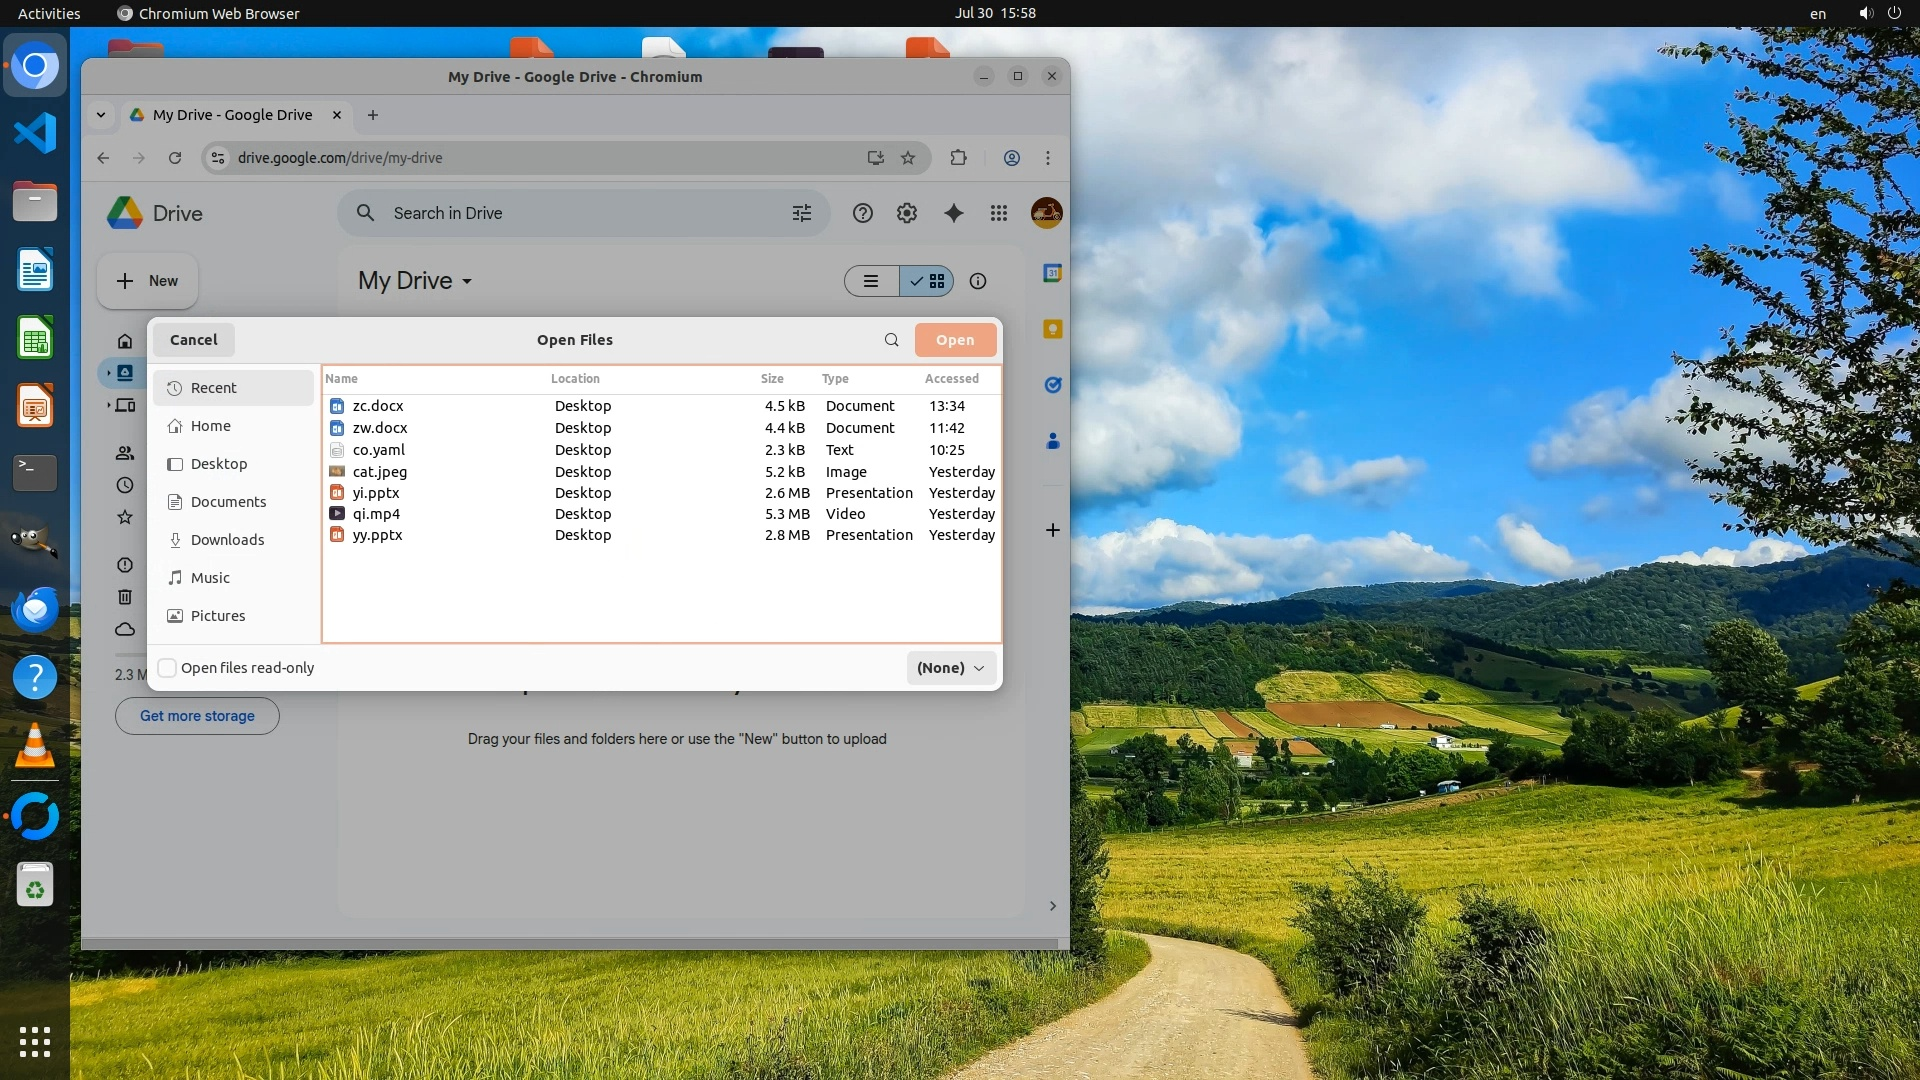Bookmark this page with the star icon
The width and height of the screenshot is (1920, 1080).
coord(908,158)
